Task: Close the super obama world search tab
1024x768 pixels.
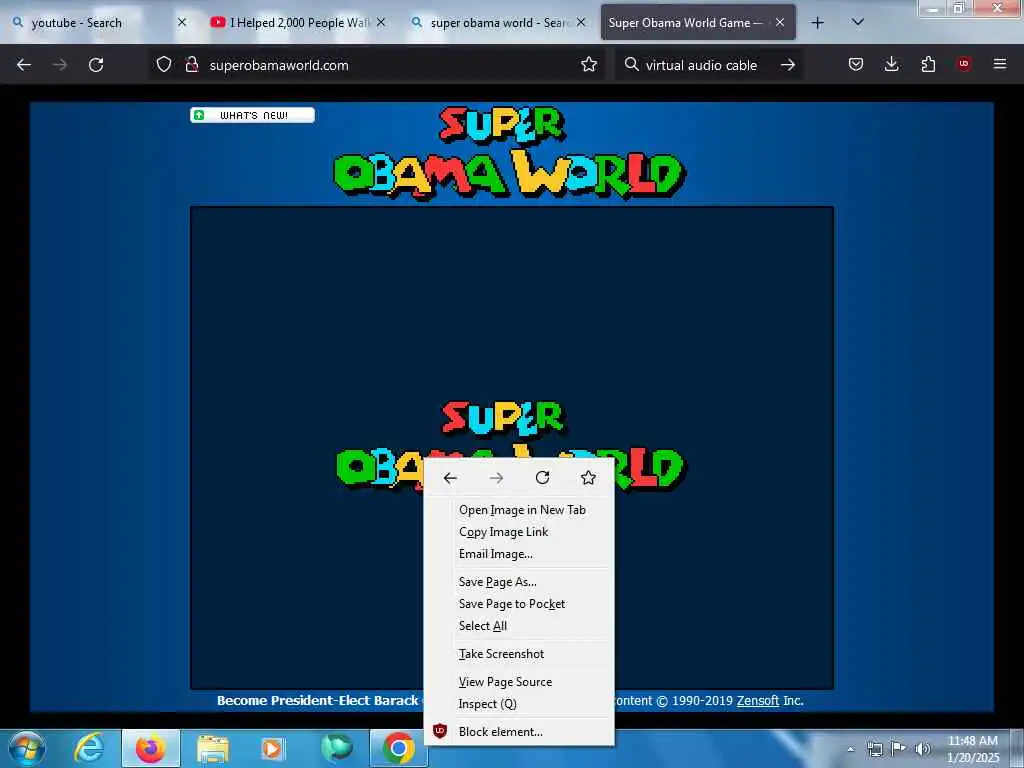Action: [581, 23]
